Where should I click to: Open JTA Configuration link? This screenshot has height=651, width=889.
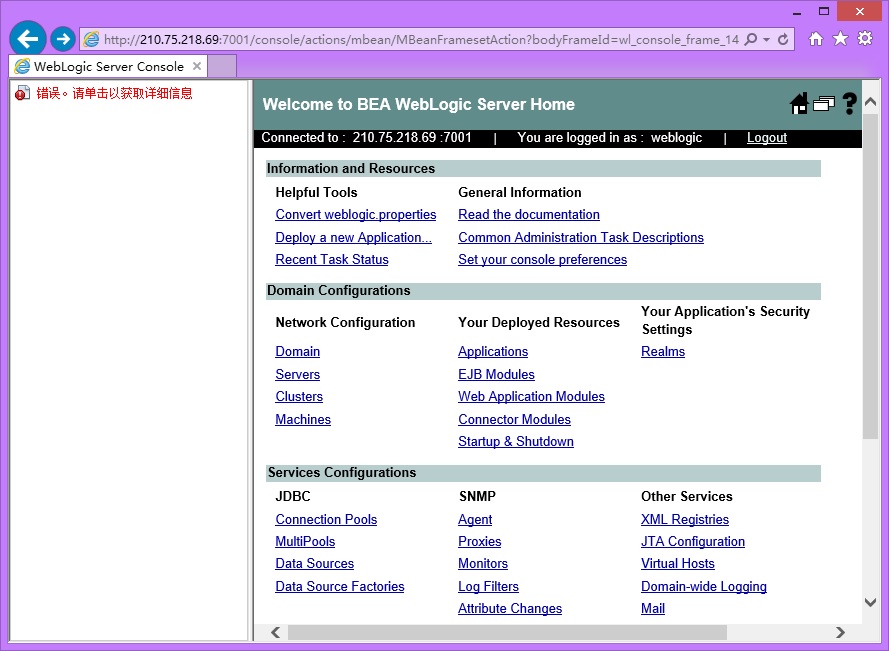click(x=693, y=542)
